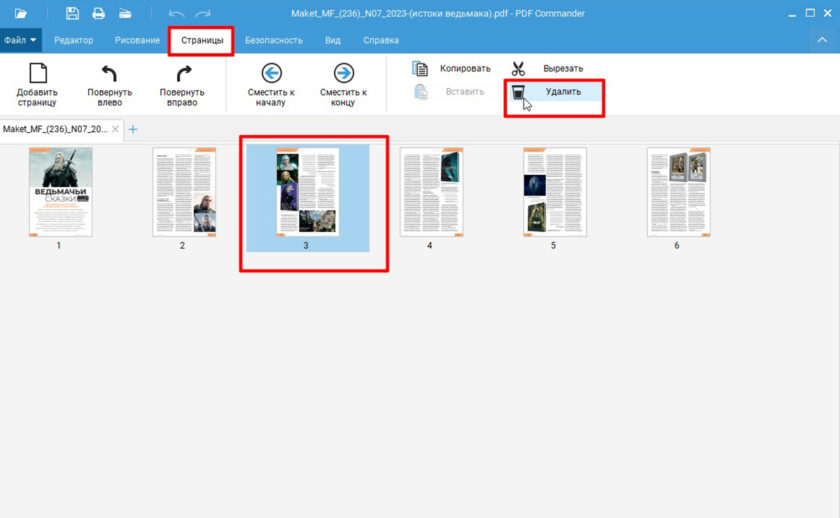Rotate page right with Повернуть вправо
The height and width of the screenshot is (518, 840).
click(182, 85)
